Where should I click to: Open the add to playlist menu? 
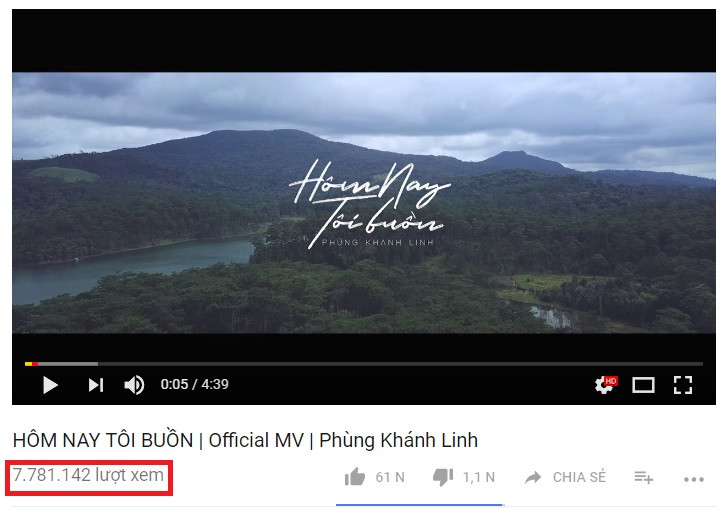coord(643,477)
